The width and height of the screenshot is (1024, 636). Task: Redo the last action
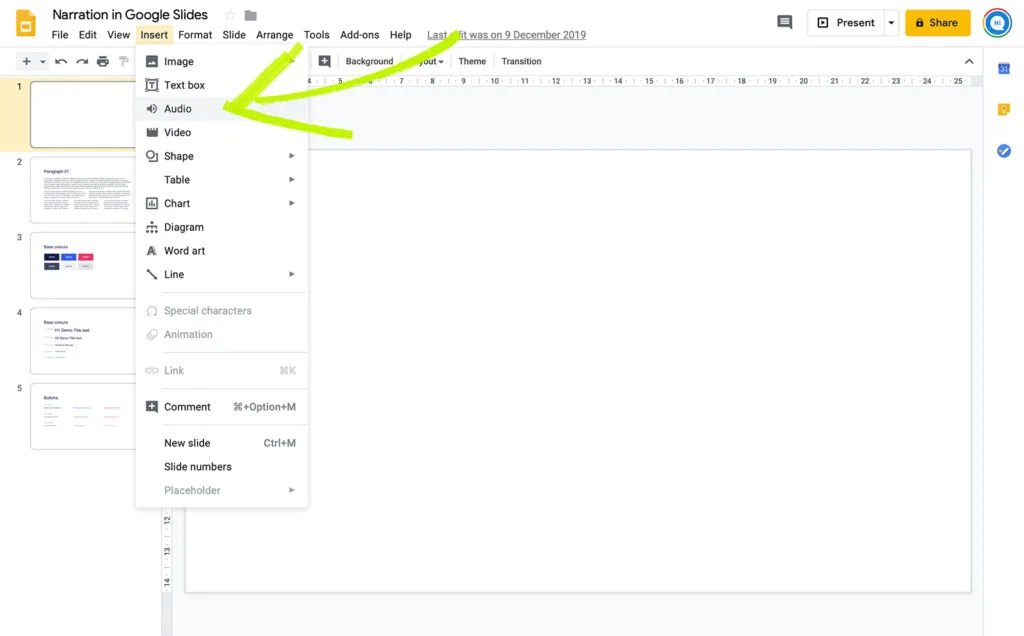82,61
